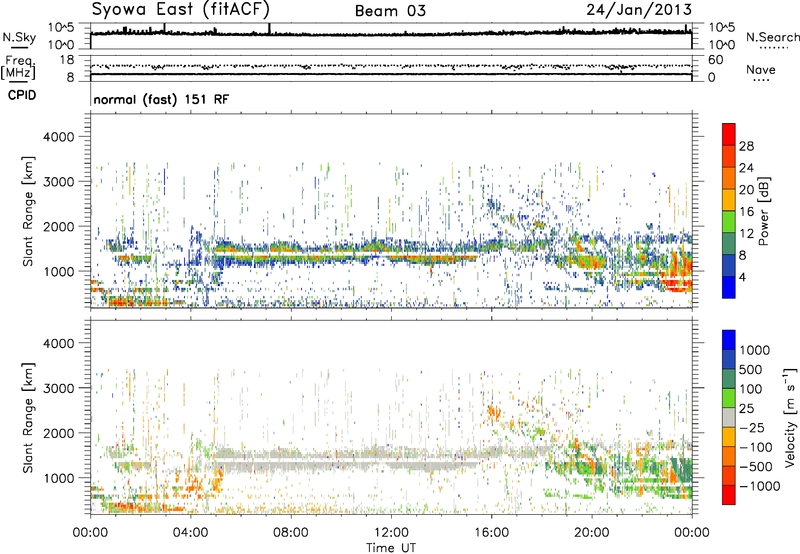Click the "12" power colorbar label

click(746, 234)
